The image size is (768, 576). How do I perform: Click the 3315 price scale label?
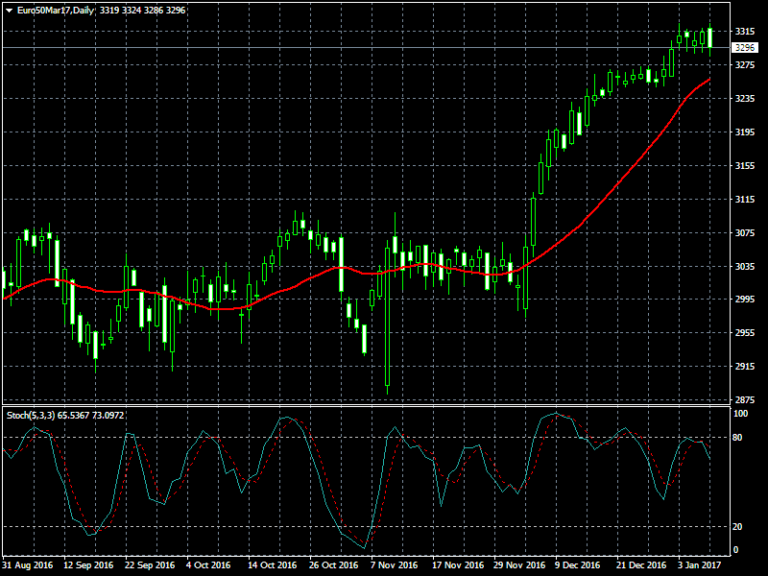coord(744,31)
